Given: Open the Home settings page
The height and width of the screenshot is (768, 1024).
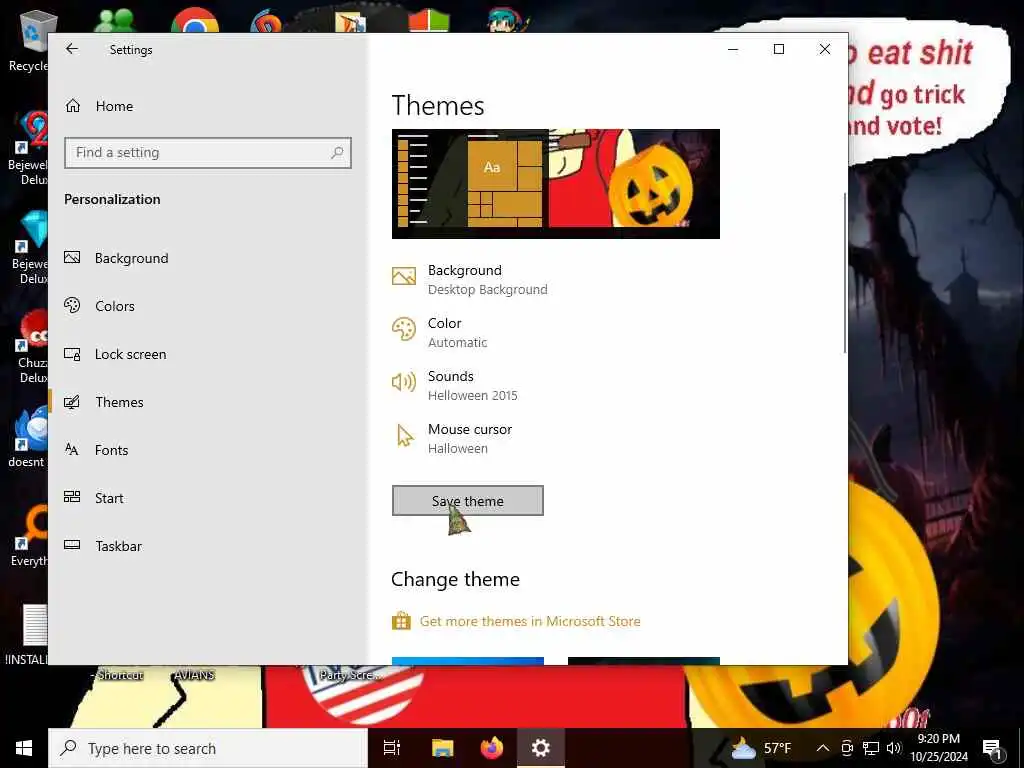Looking at the screenshot, I should click(x=99, y=106).
